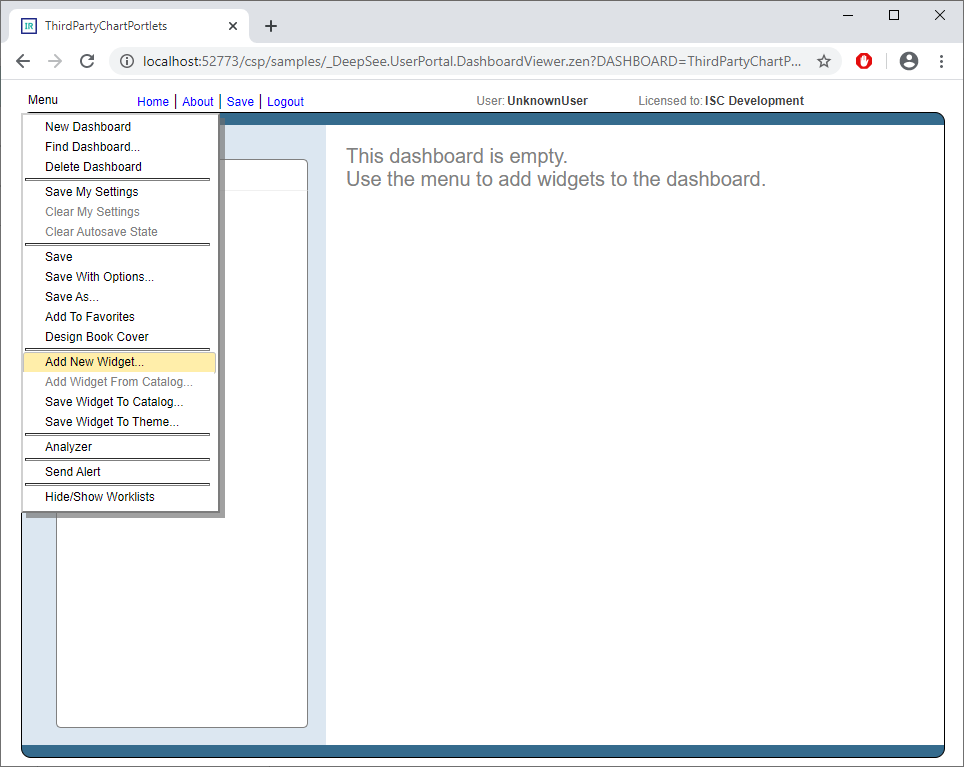Screen dimensions: 964x767
Task: Click Clear My Settings entry
Action: click(x=120, y=212)
